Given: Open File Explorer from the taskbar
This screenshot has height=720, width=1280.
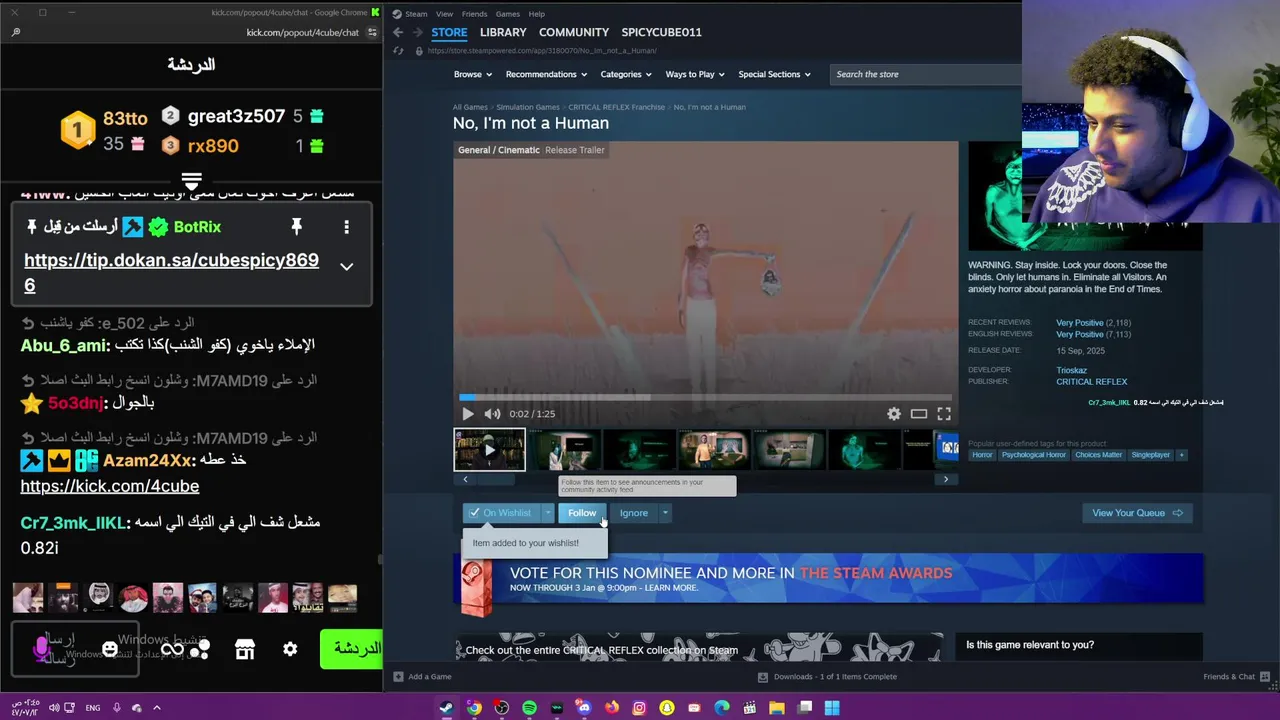Looking at the screenshot, I should tap(777, 708).
